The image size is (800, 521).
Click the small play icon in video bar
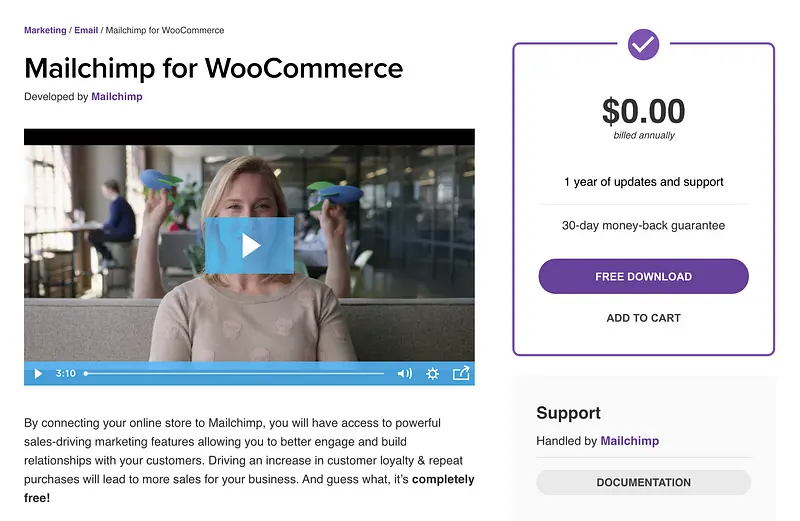click(38, 374)
